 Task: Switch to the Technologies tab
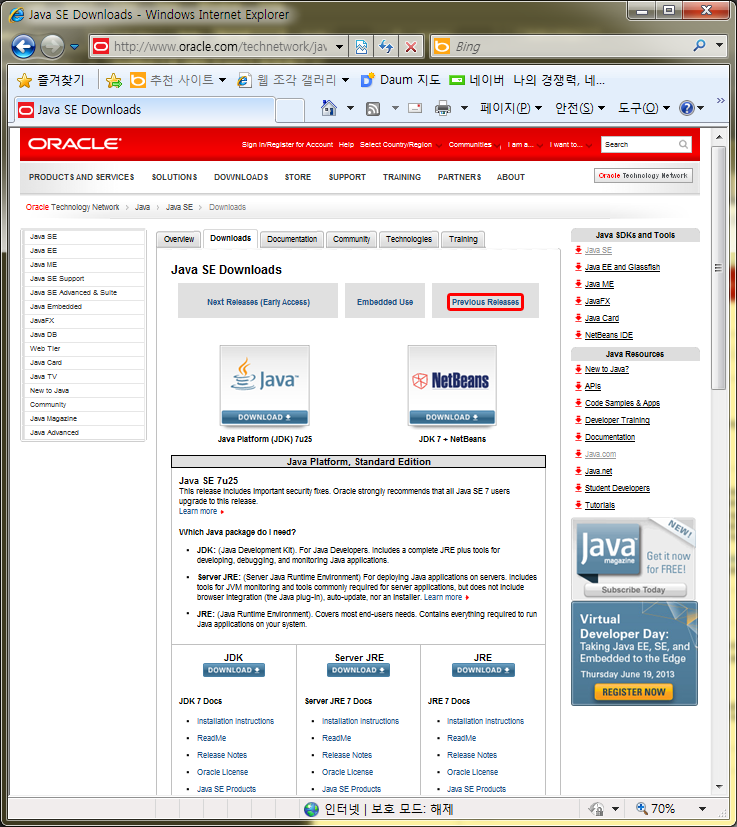(x=409, y=239)
